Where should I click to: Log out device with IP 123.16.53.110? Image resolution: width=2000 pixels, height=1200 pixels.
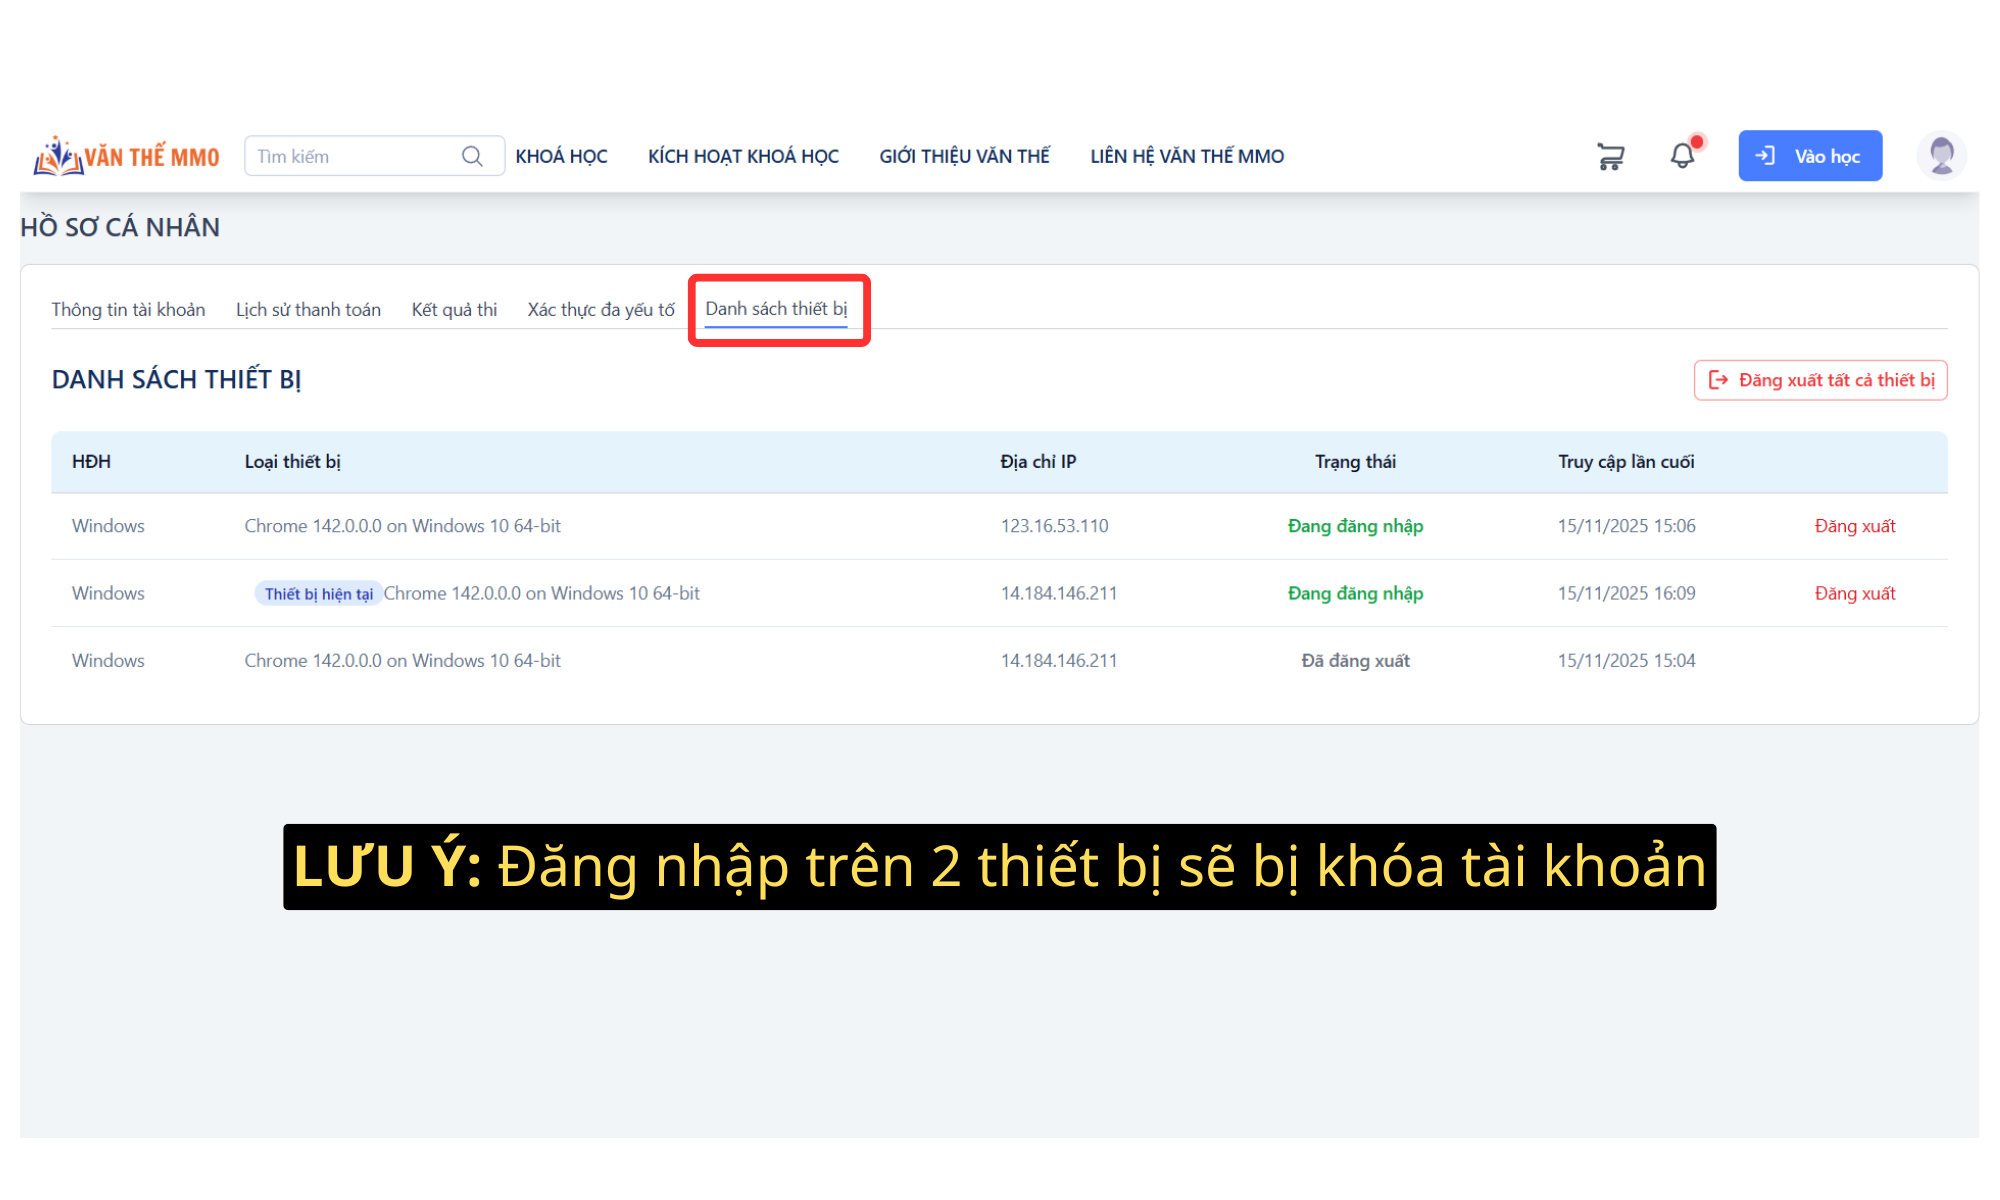1854,526
